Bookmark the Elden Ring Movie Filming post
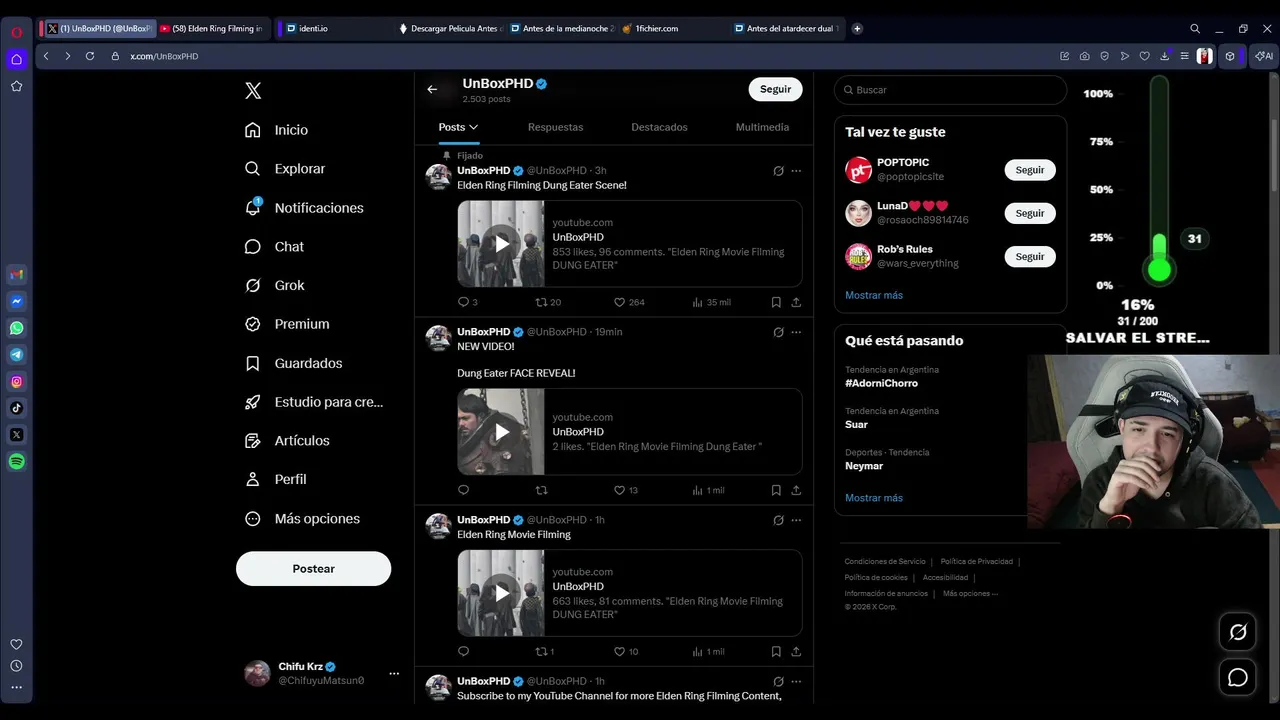1280x720 pixels. [x=776, y=651]
